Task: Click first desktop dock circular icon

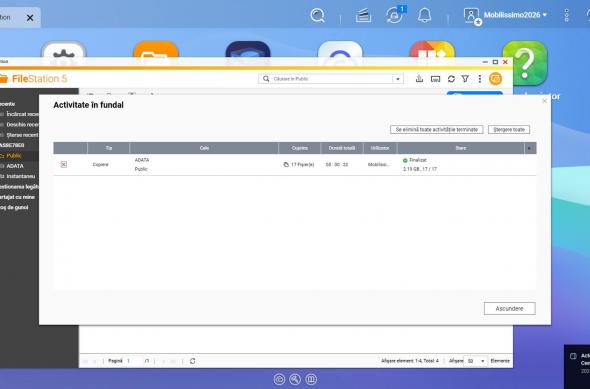Action: [x=279, y=379]
